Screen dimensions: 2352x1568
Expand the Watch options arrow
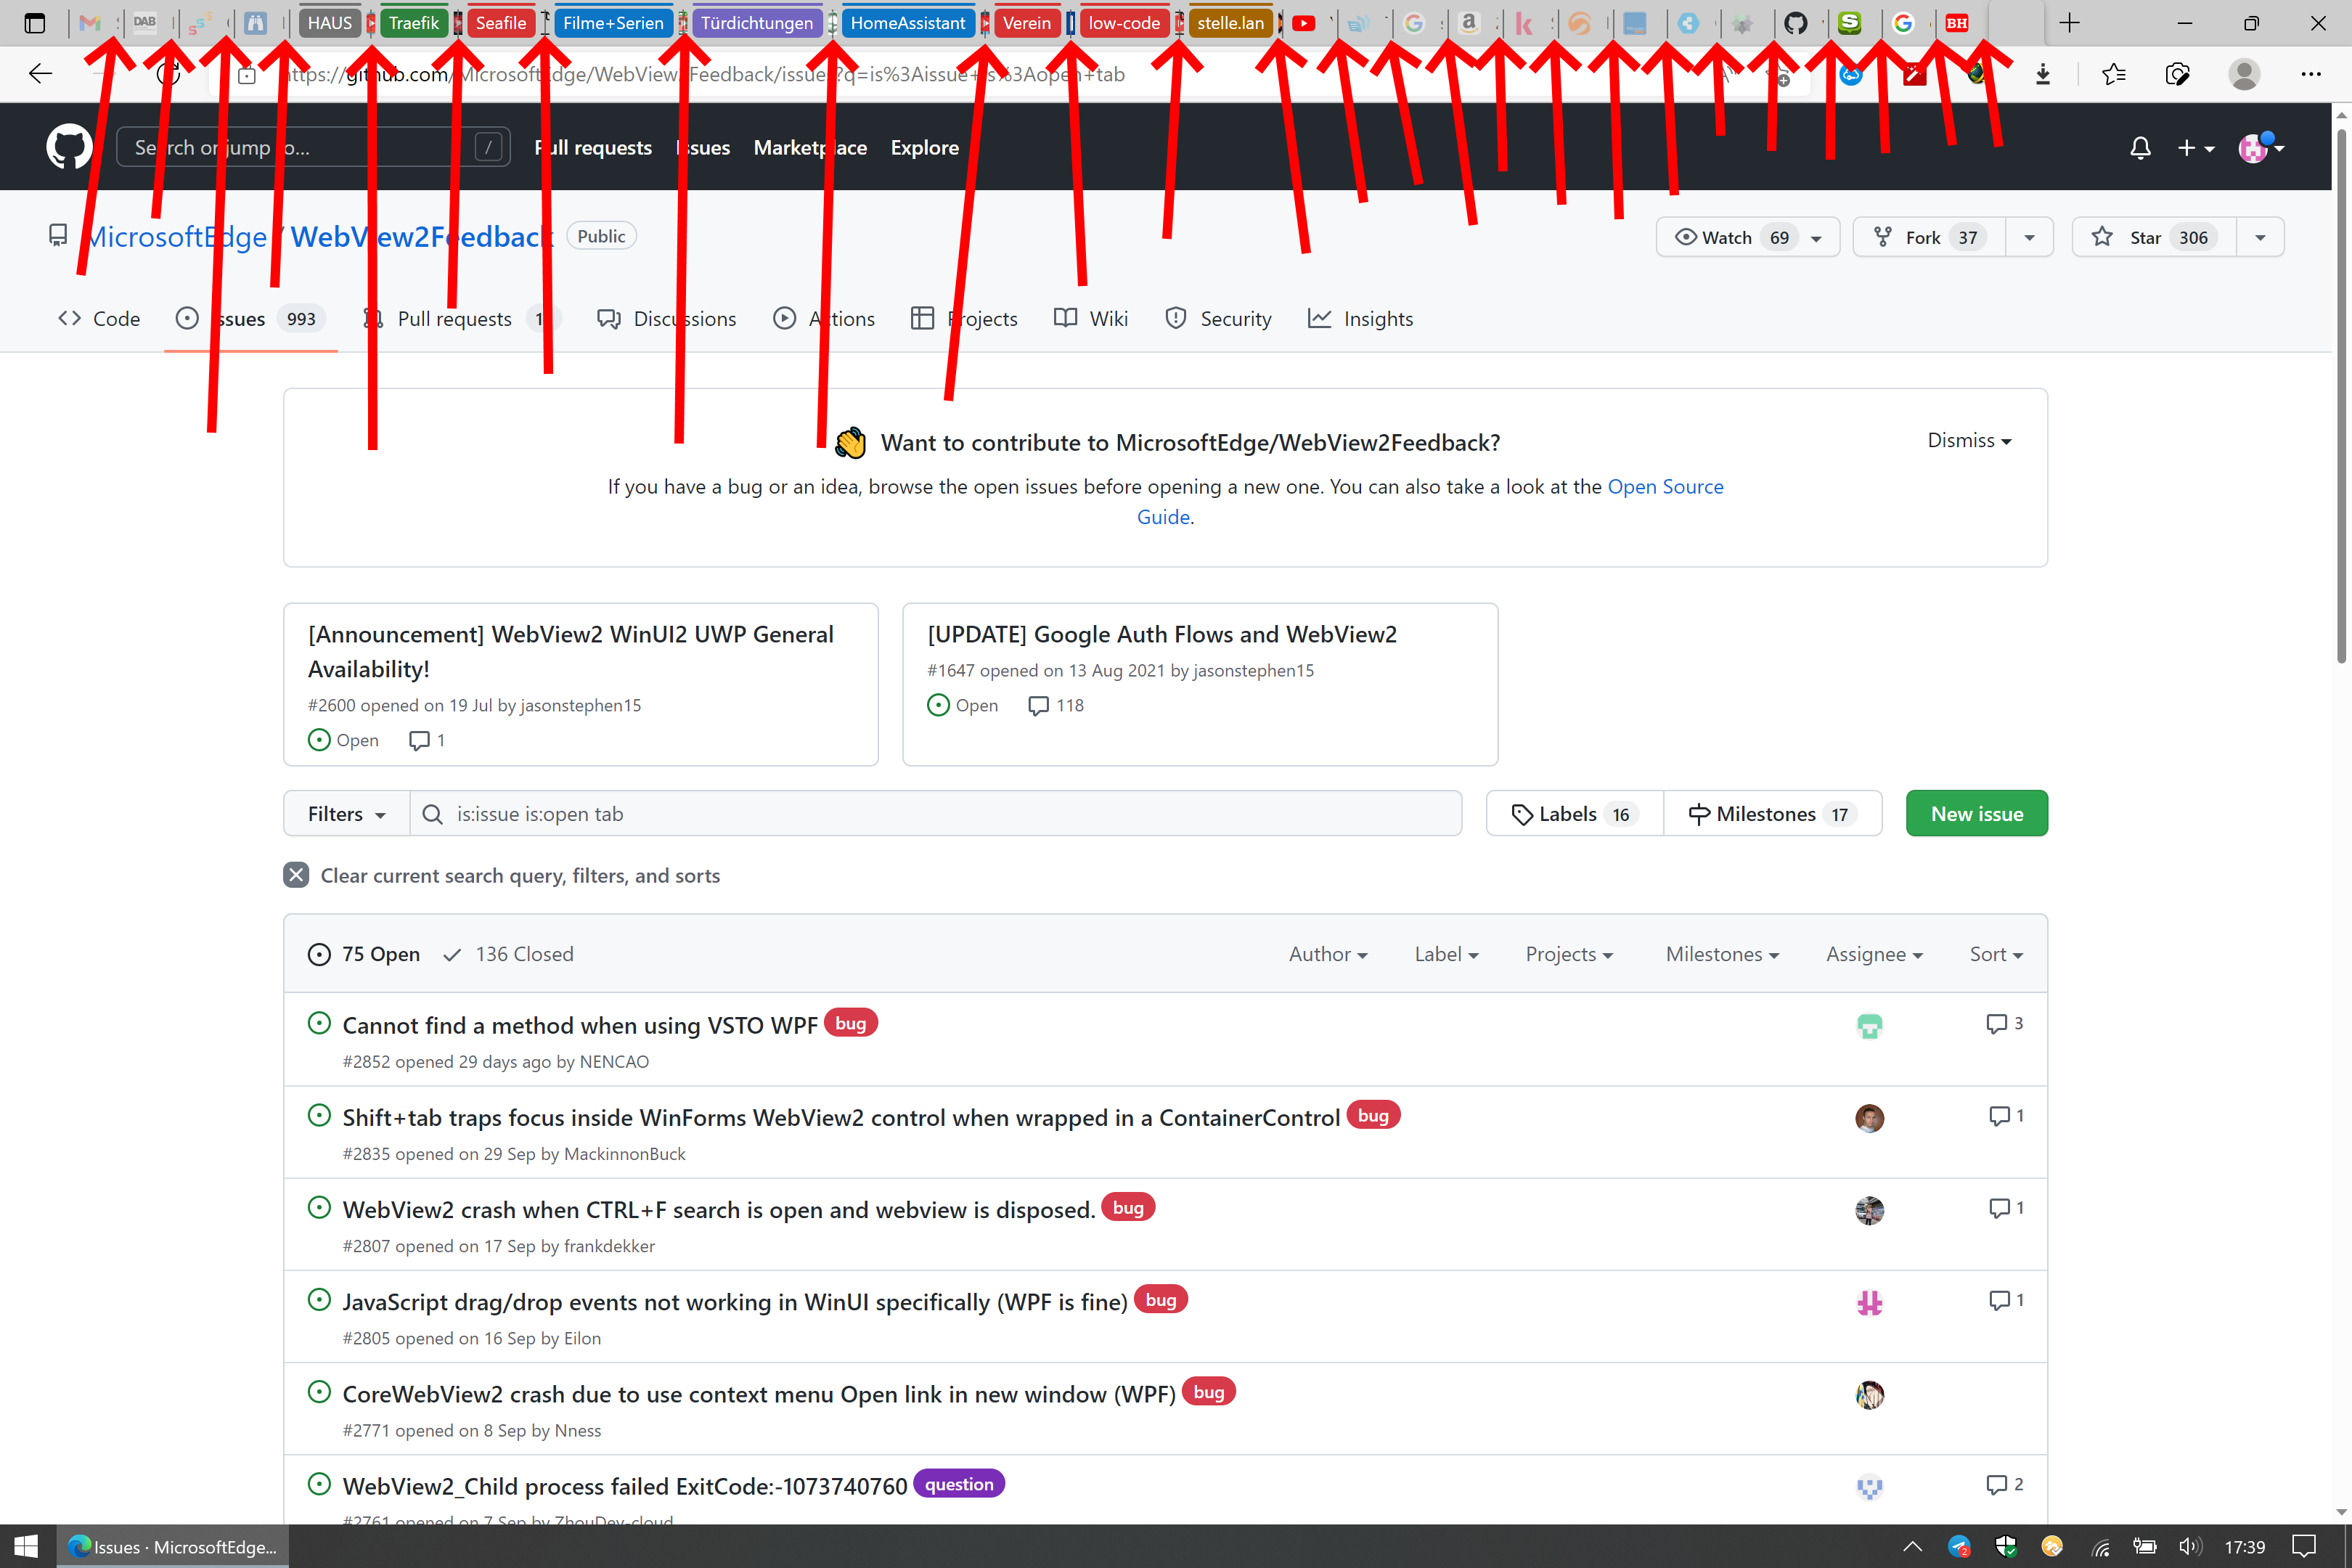(x=1816, y=237)
